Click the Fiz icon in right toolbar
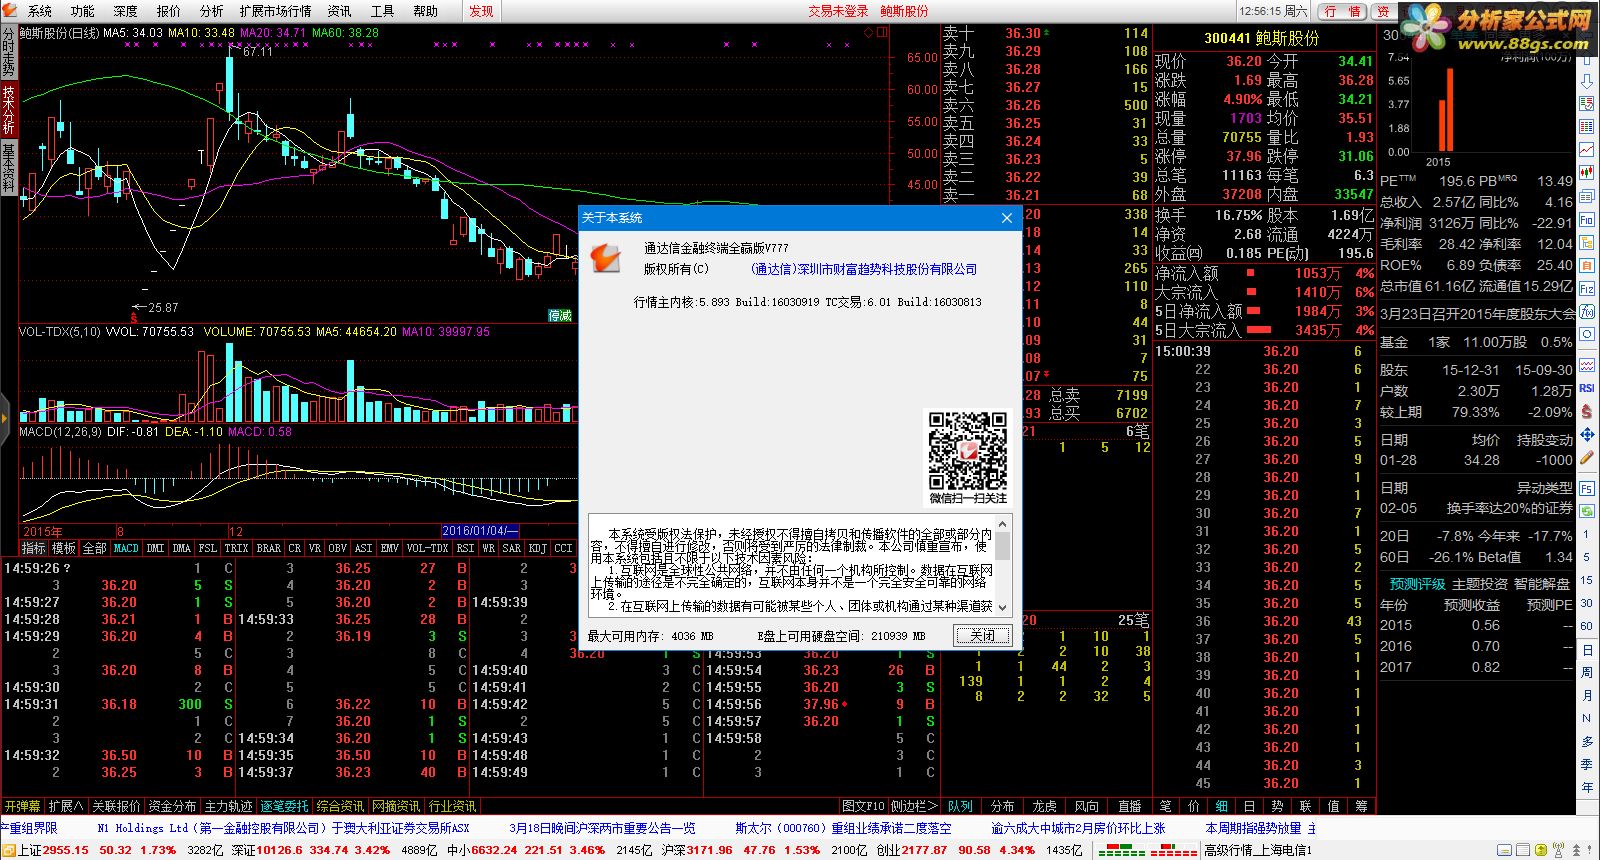The height and width of the screenshot is (860, 1600). (x=1587, y=289)
